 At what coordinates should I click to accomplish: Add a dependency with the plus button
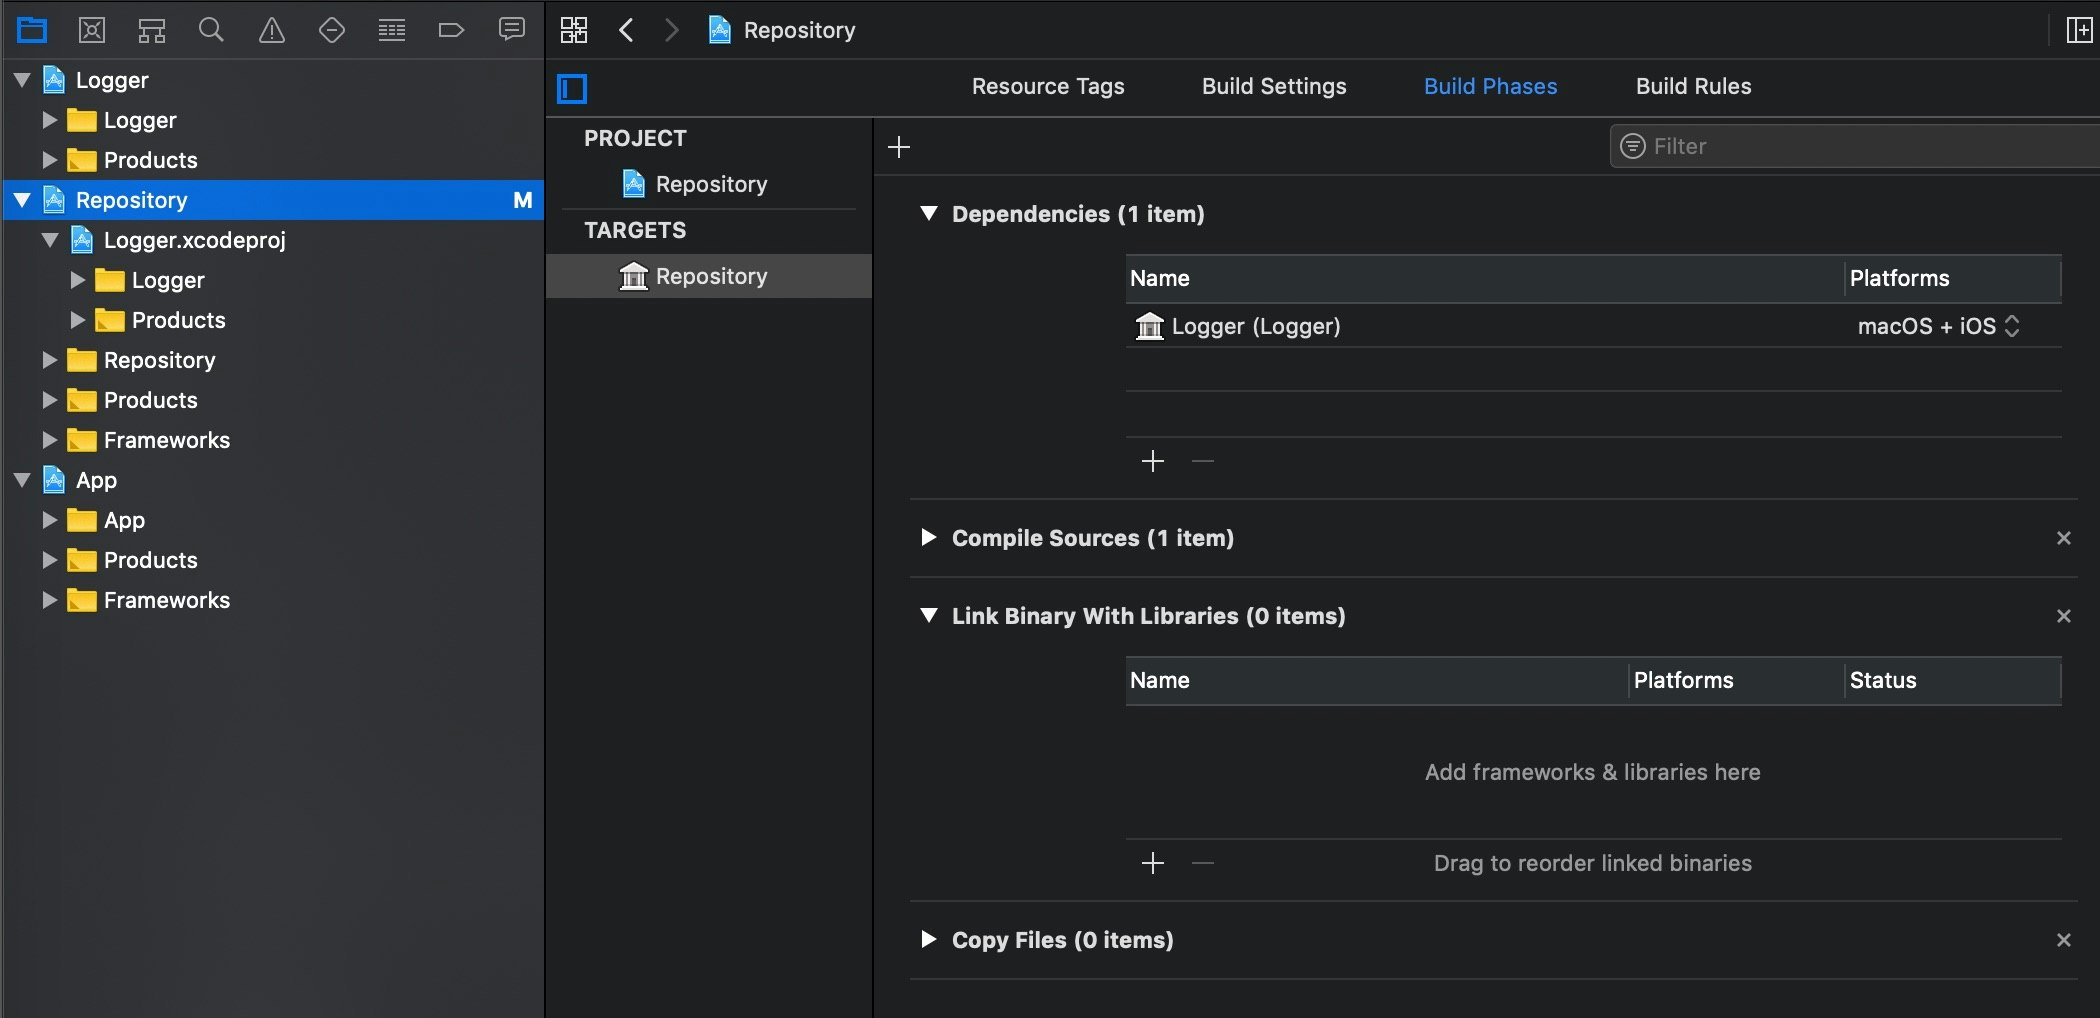coord(1153,461)
